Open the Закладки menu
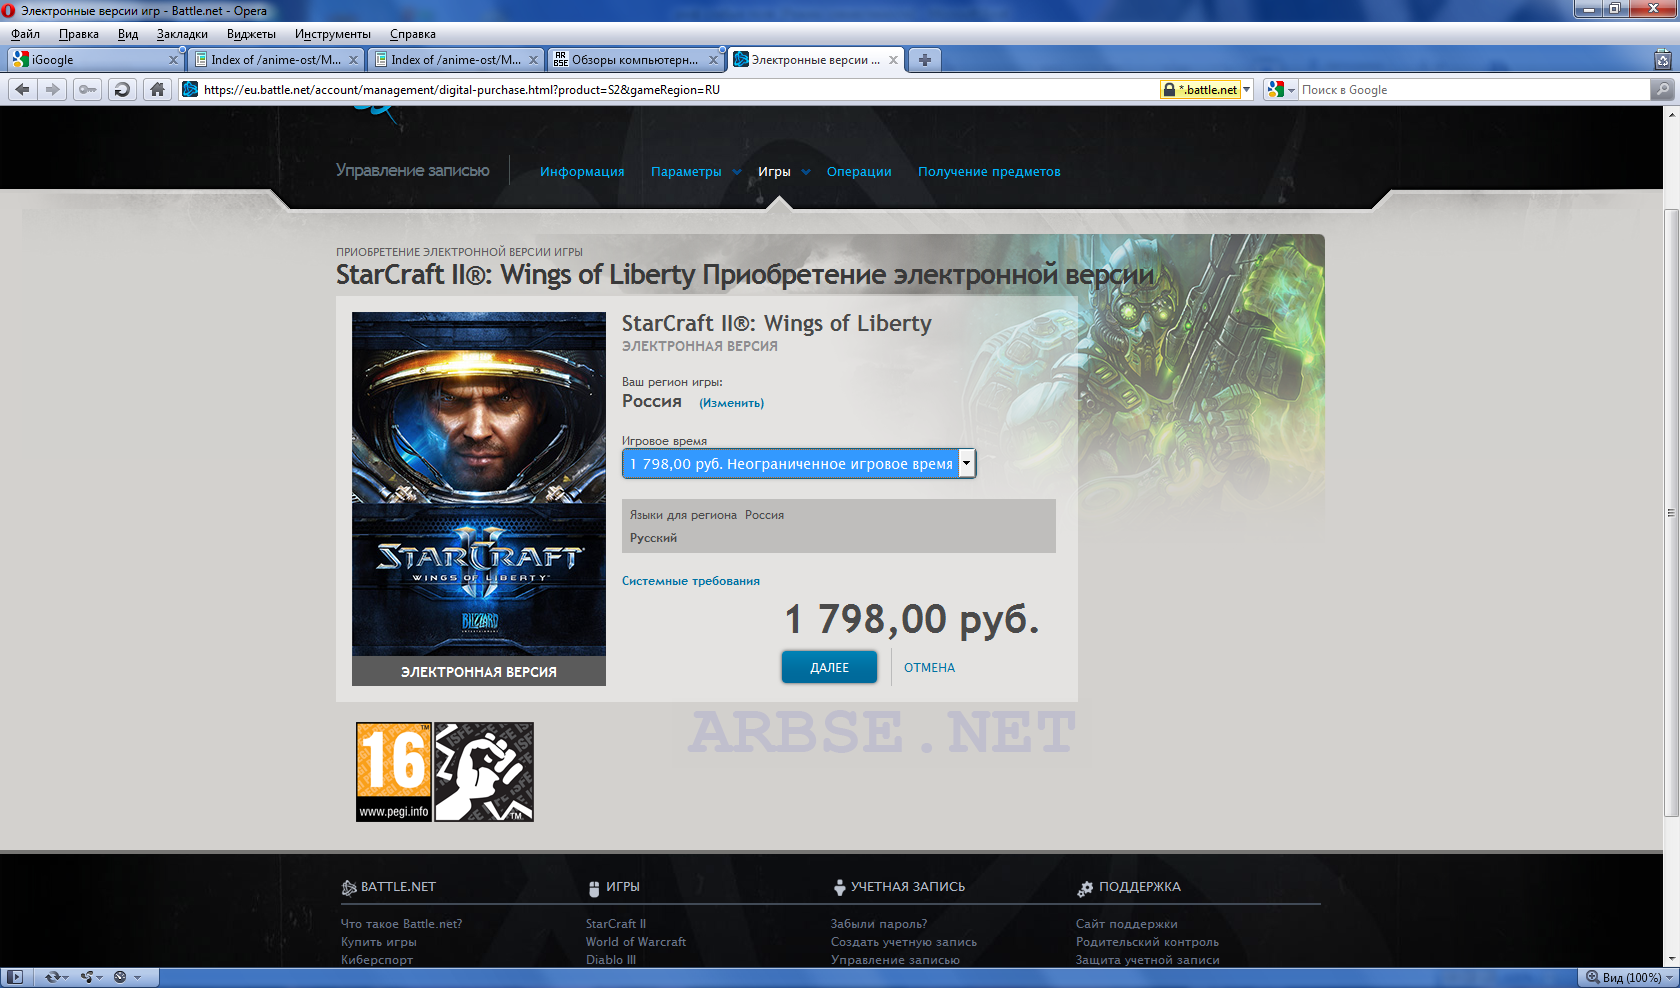 [182, 34]
